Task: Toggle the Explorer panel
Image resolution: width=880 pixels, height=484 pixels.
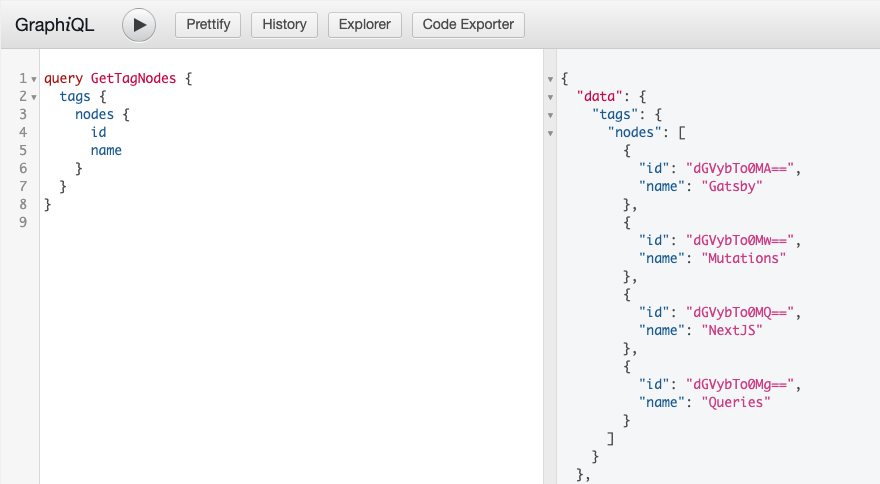Action: 365,24
